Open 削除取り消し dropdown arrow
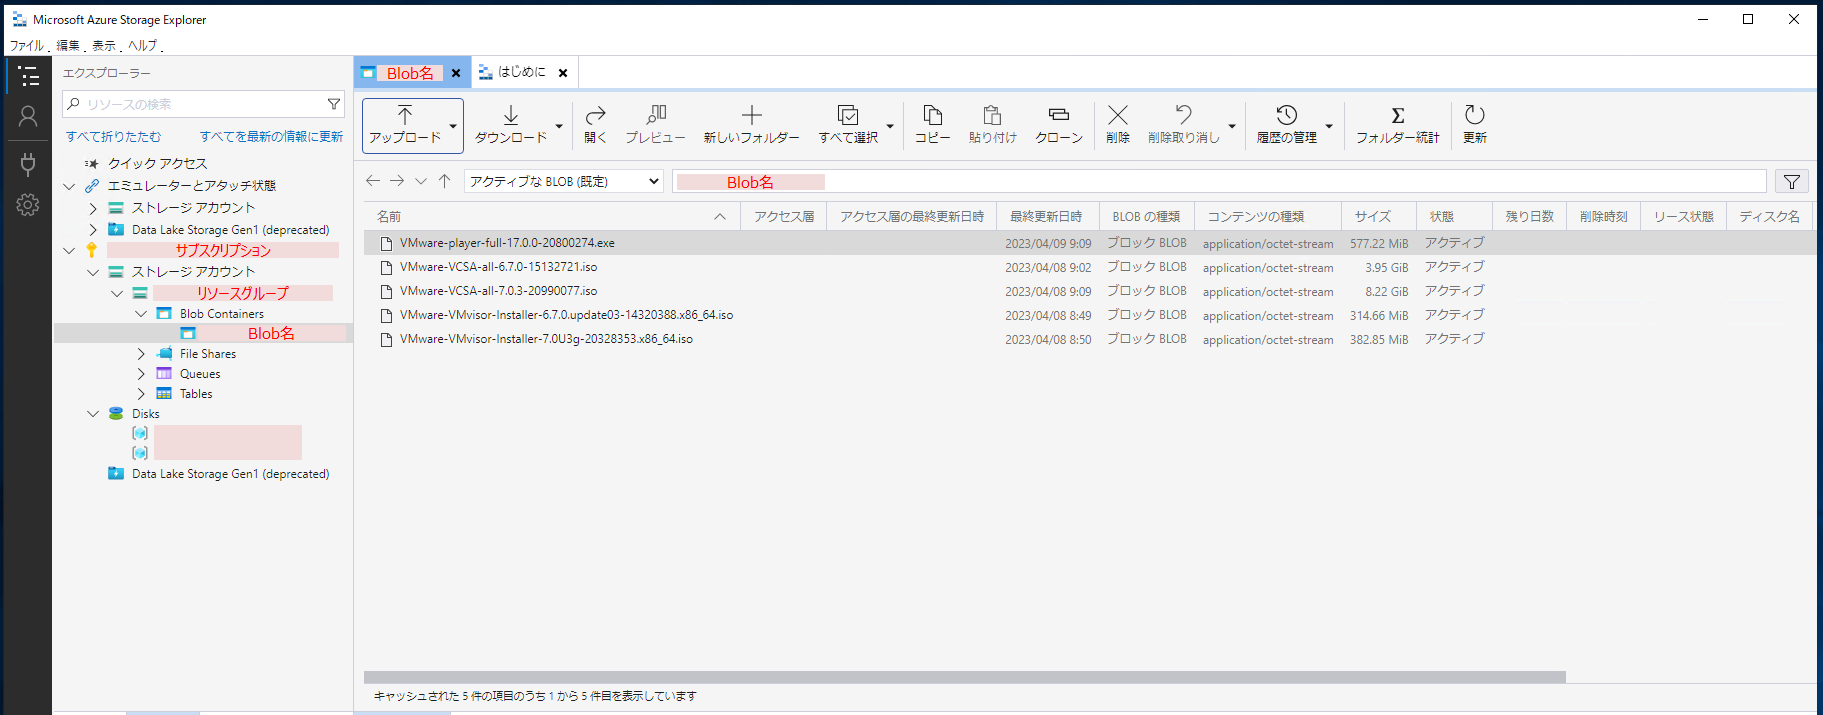The width and height of the screenshot is (1823, 715). pyautogui.click(x=1232, y=126)
